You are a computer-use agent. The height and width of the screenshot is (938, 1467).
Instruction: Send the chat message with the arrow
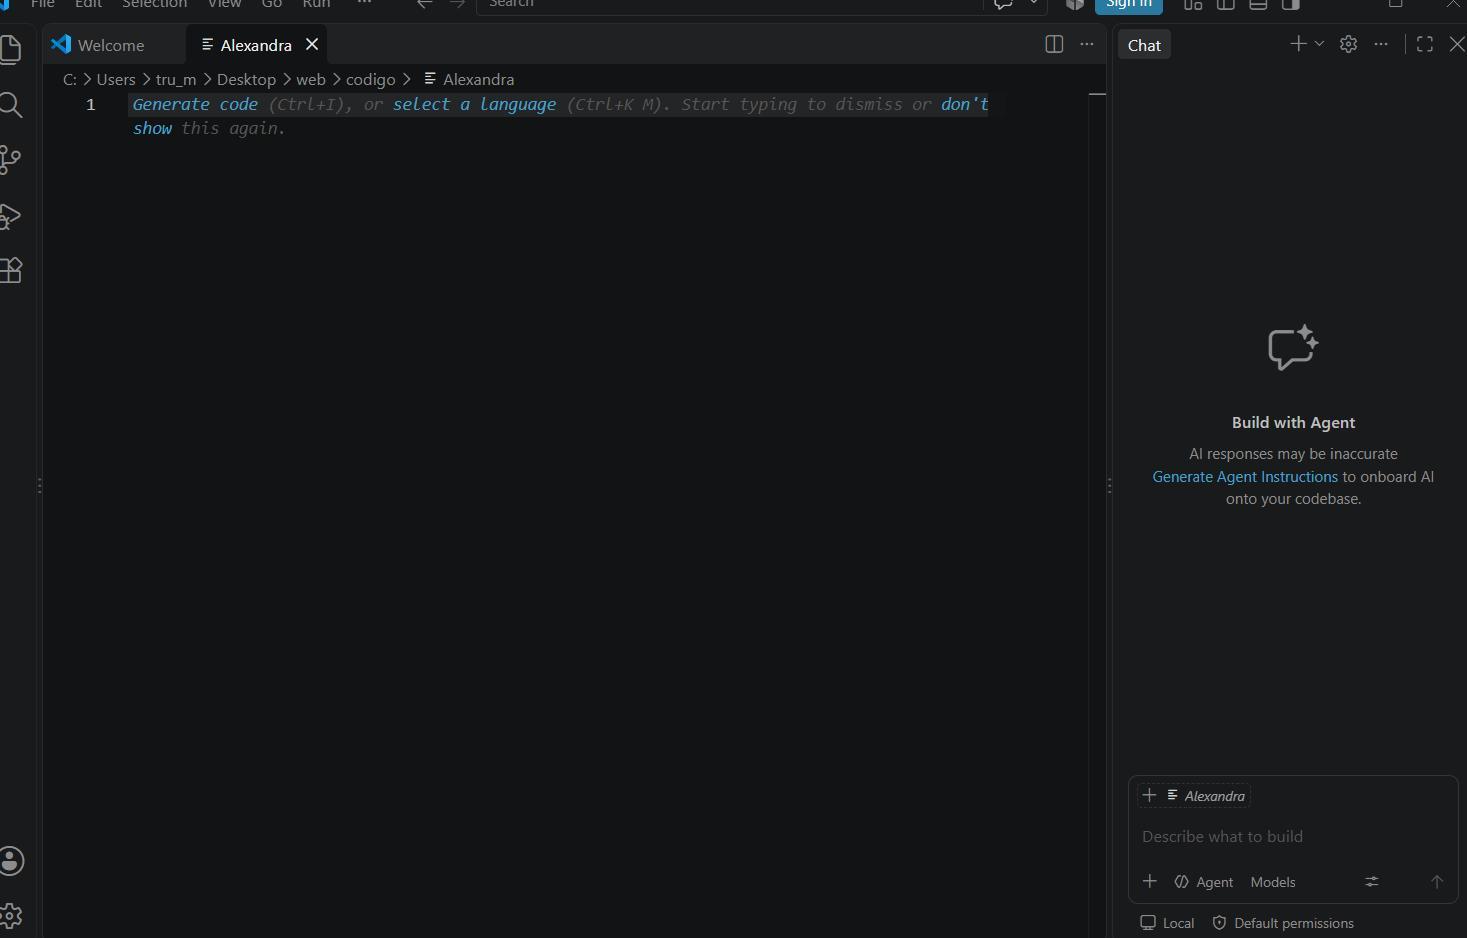tap(1437, 882)
